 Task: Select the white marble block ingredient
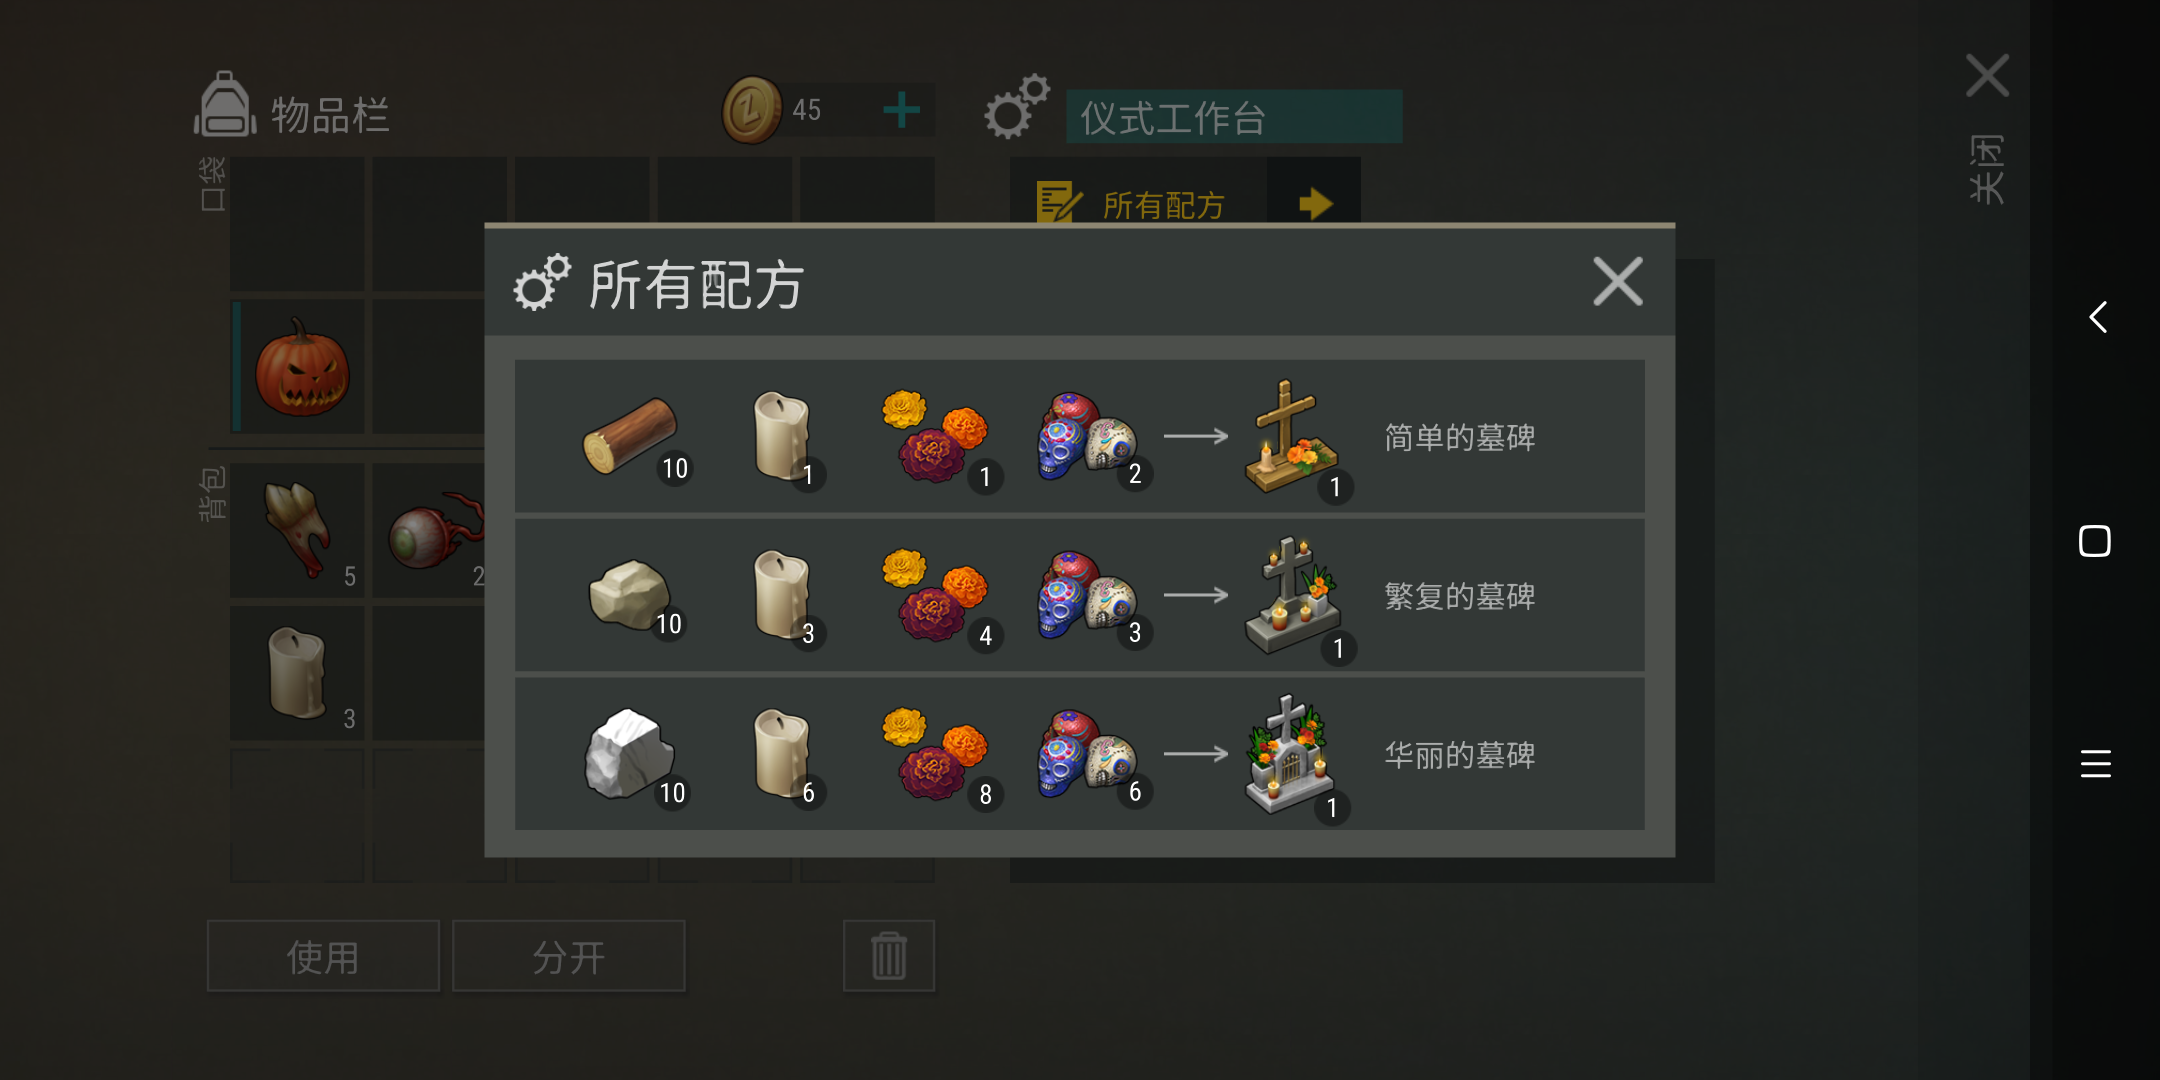click(x=629, y=754)
